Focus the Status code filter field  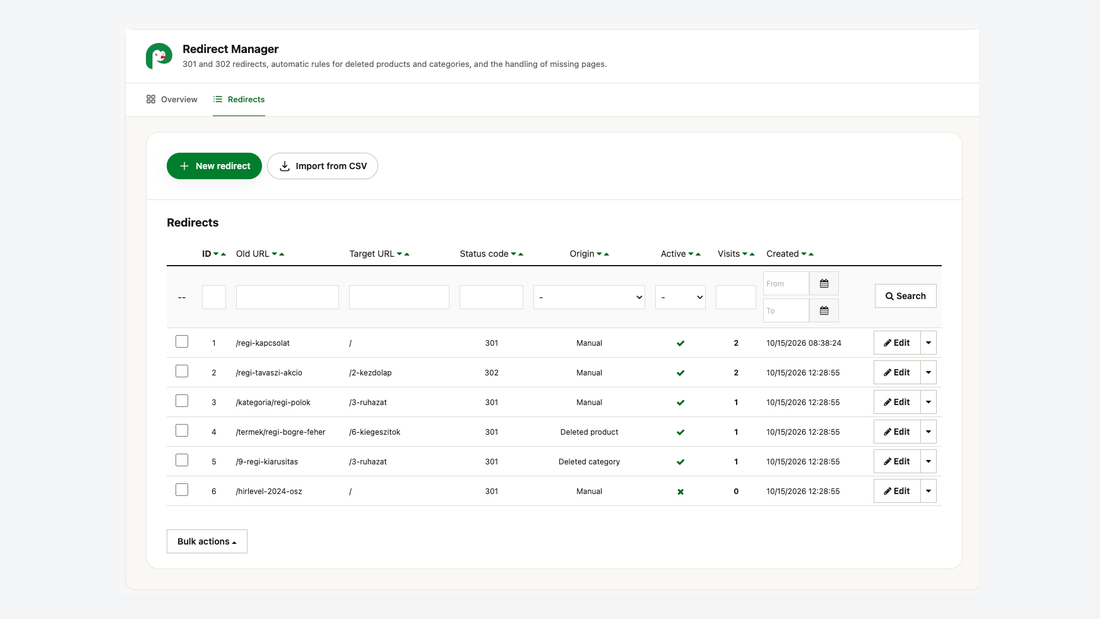tap(491, 297)
